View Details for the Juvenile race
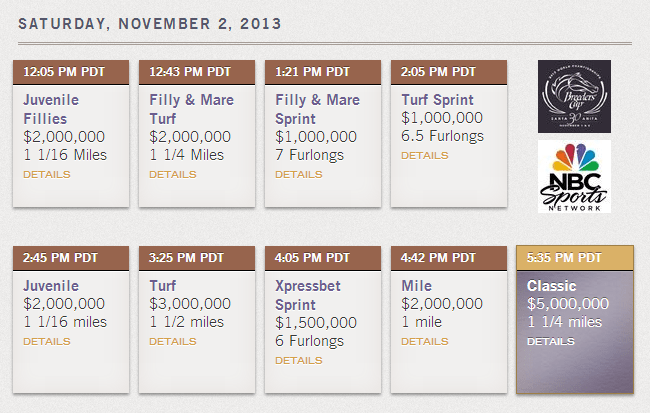The width and height of the screenshot is (650, 415). pos(47,341)
